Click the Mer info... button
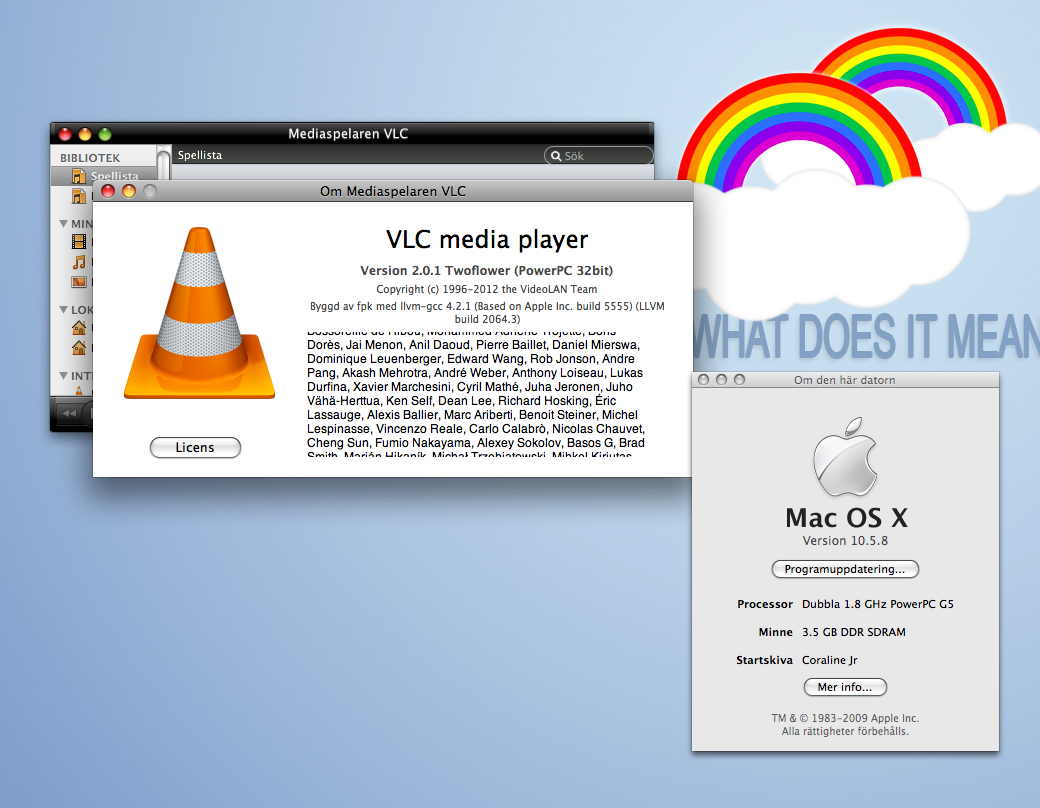 845,687
